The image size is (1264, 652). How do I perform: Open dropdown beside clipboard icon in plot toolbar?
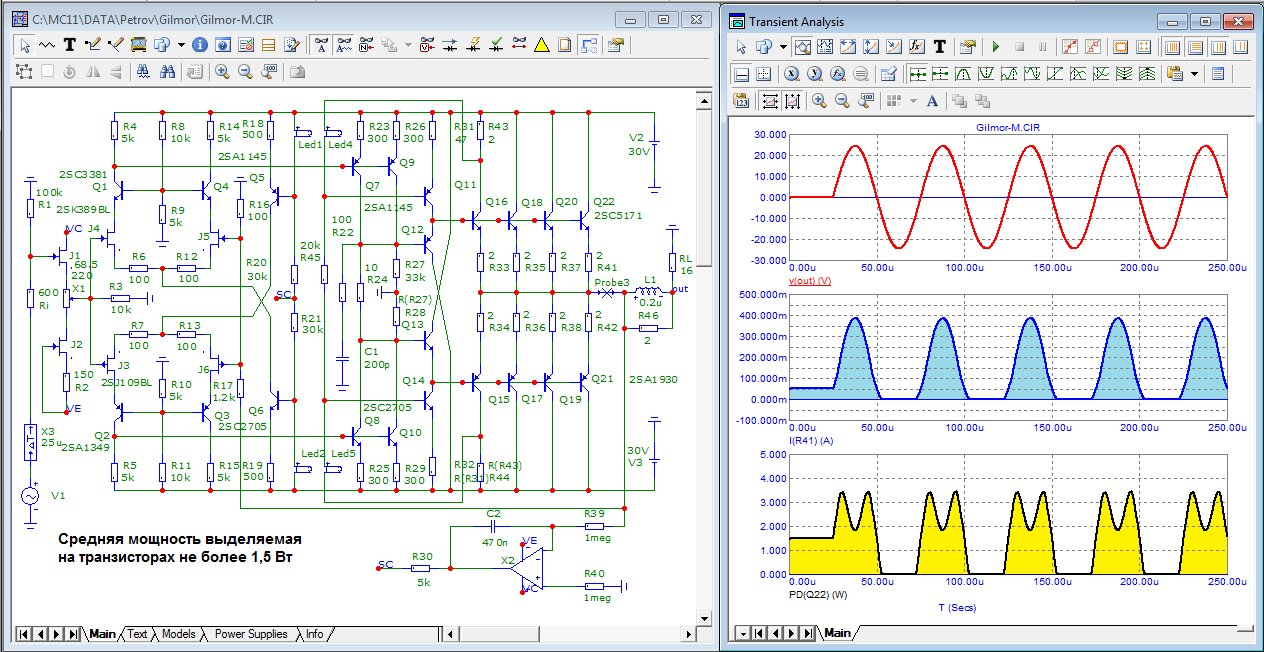(x=1195, y=74)
